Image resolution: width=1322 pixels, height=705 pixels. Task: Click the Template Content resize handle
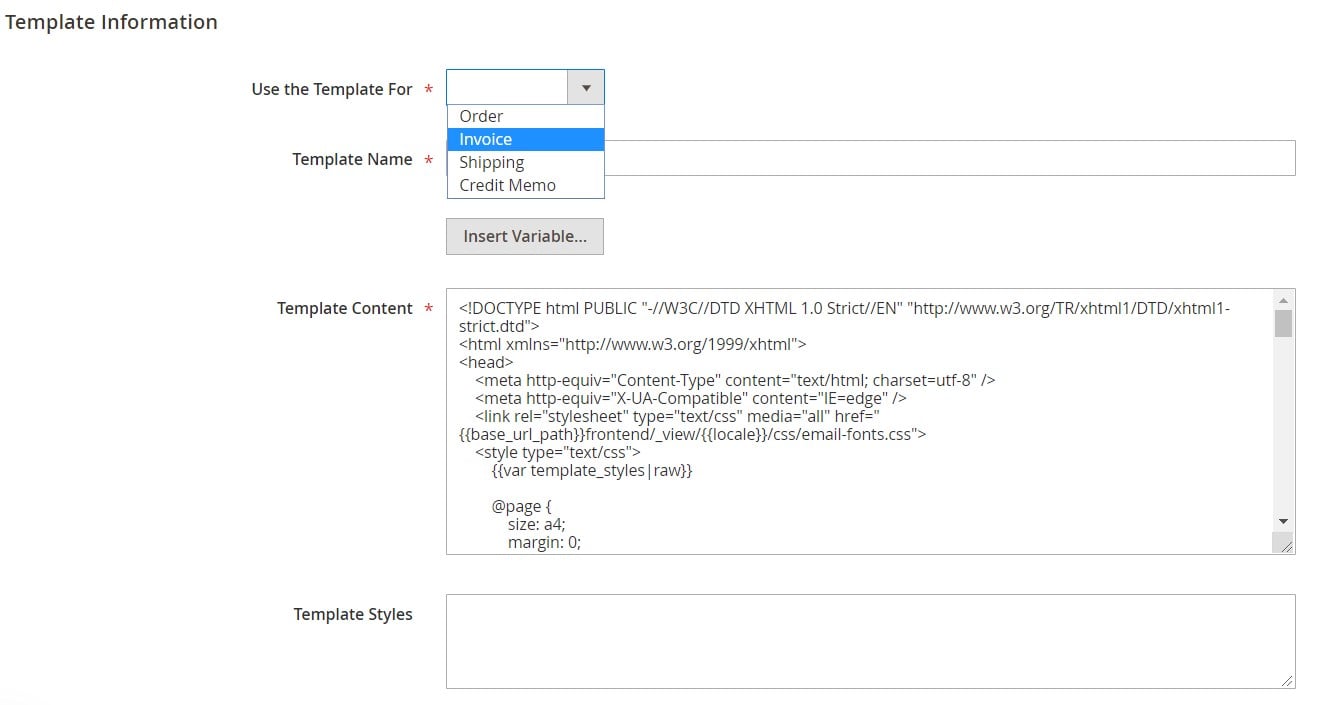coord(1285,545)
